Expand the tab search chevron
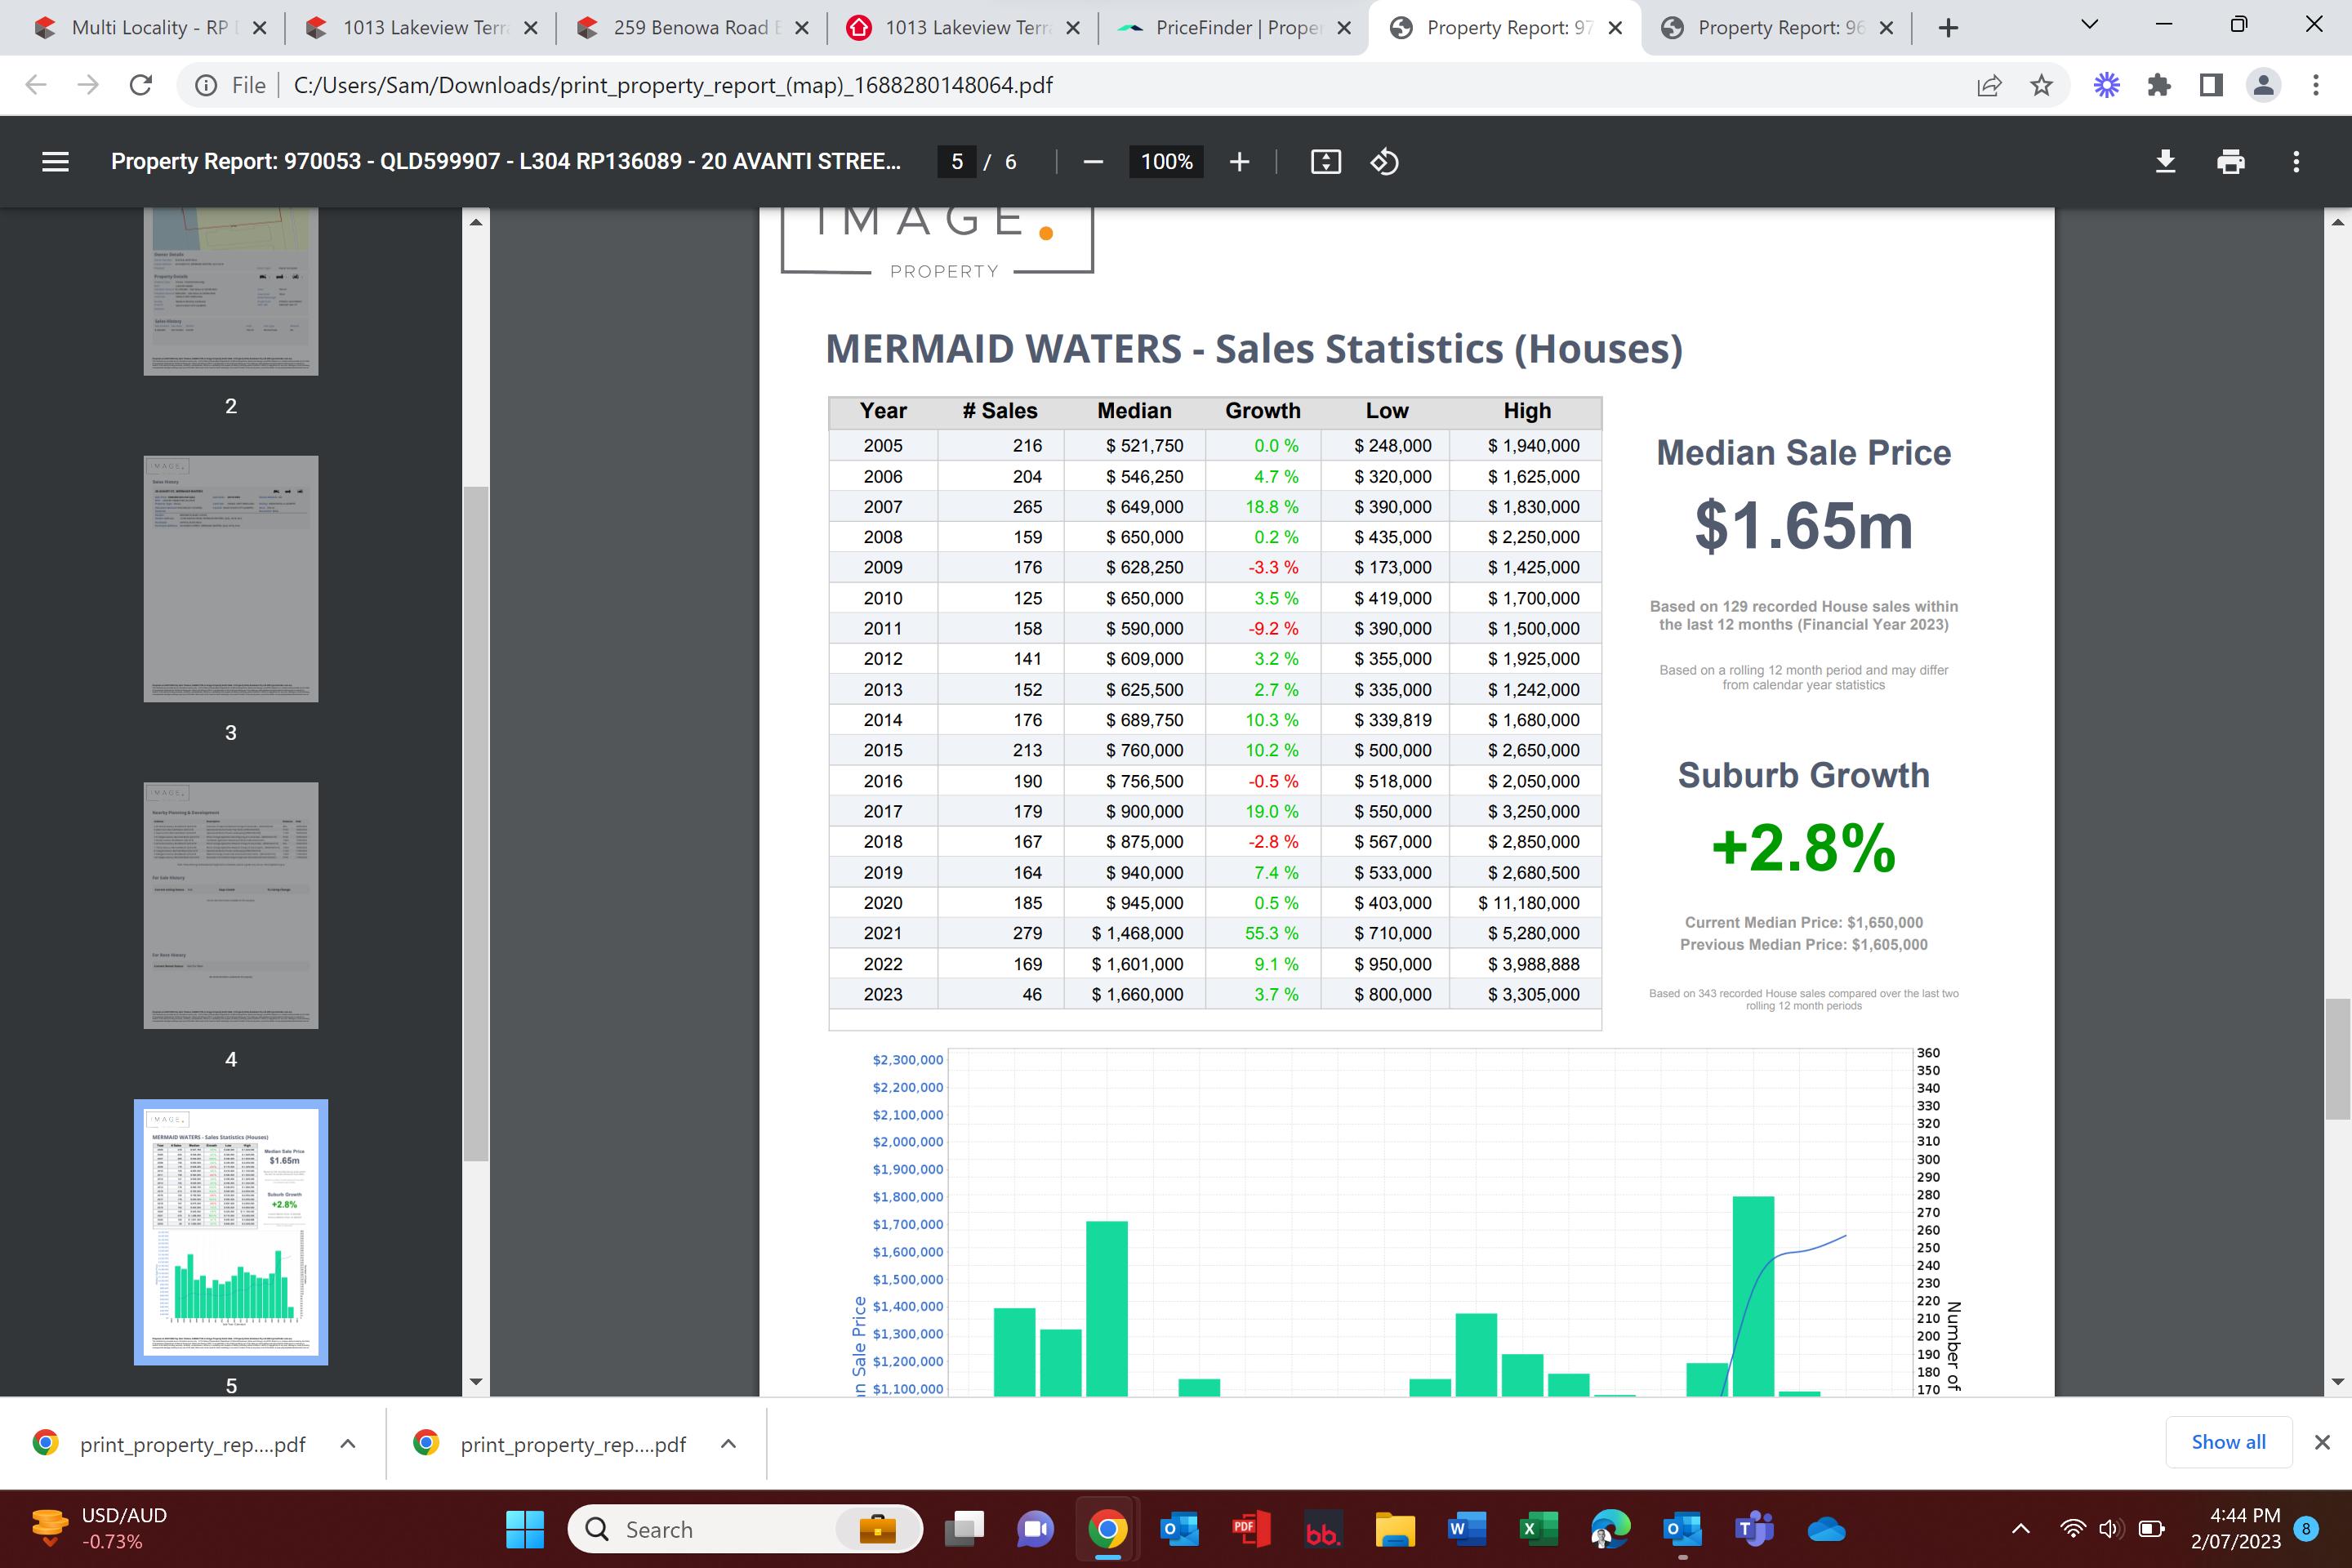Screen dimensions: 2352x1568 [2089, 26]
